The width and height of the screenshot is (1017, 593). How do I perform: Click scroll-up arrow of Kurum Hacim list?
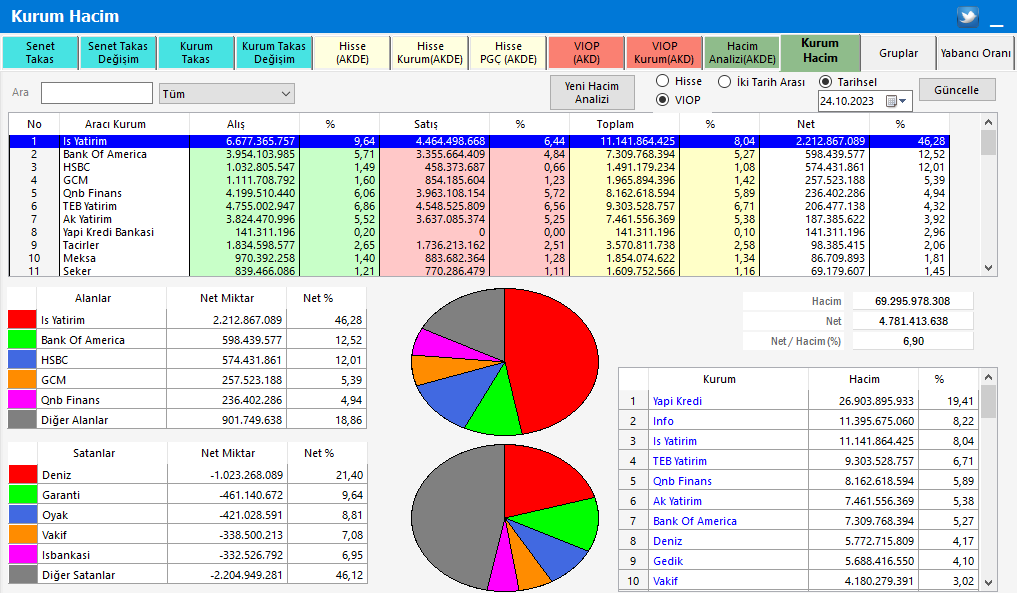coord(988,377)
